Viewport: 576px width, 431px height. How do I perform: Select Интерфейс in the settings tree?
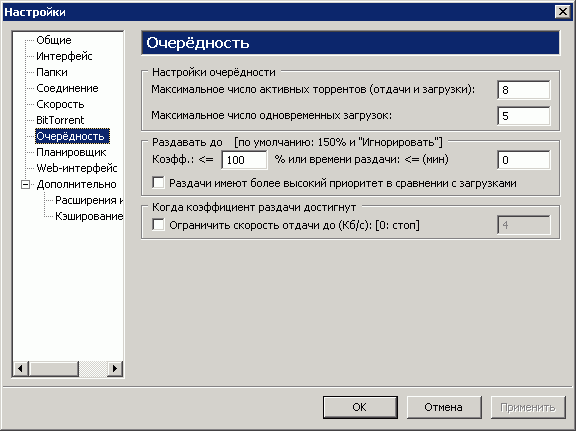coord(64,56)
